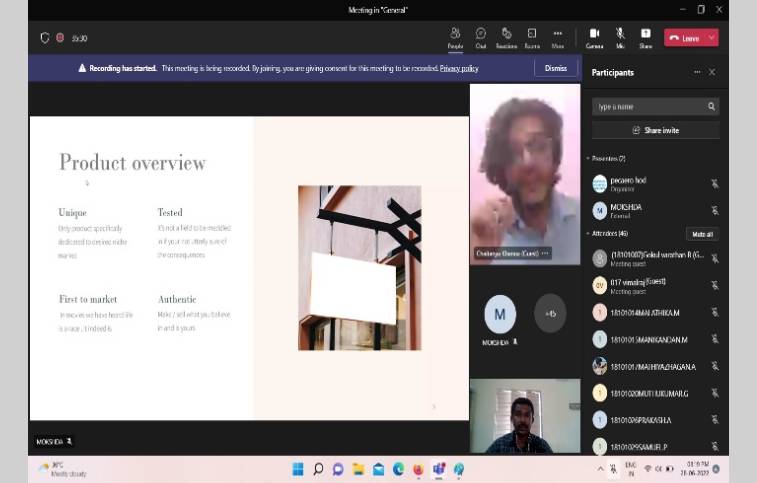Click the Mute all button
Screen dimensions: 757x483
(702, 233)
